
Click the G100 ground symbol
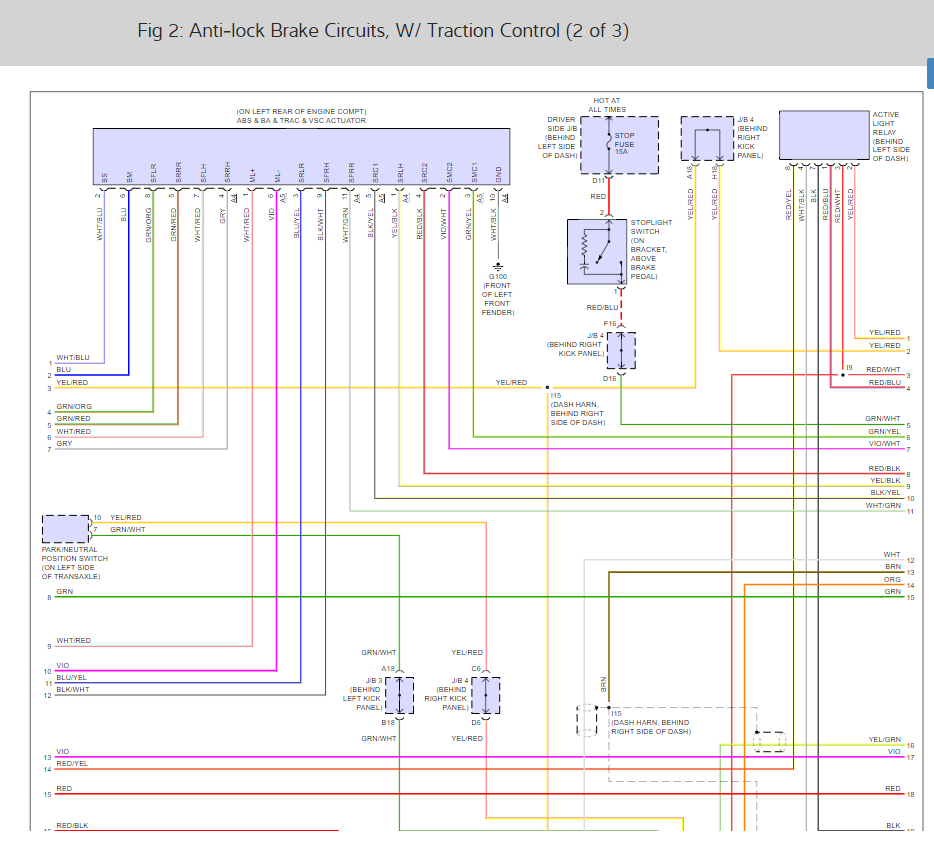[x=498, y=266]
